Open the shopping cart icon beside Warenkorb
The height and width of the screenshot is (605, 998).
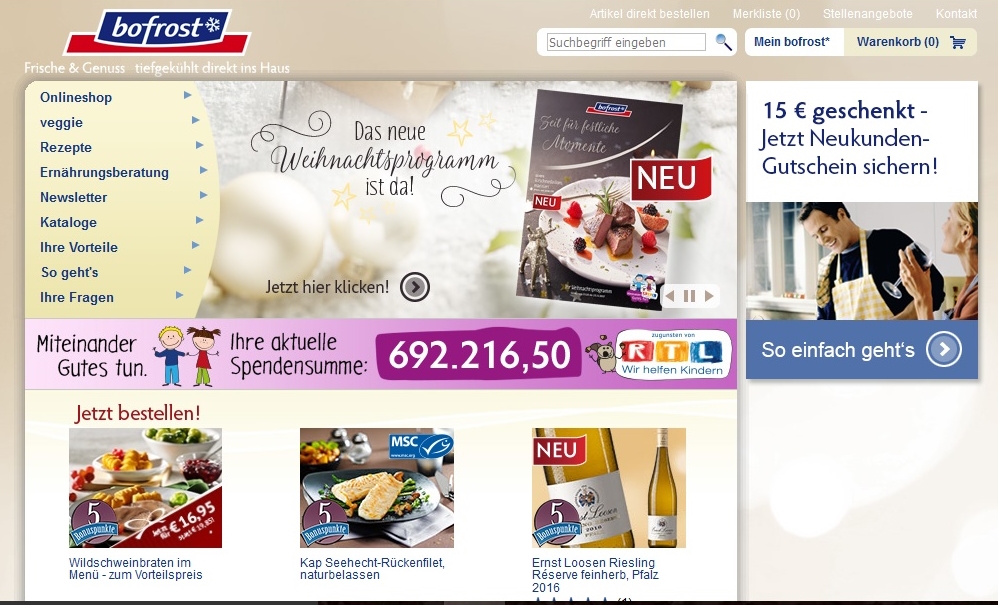957,43
